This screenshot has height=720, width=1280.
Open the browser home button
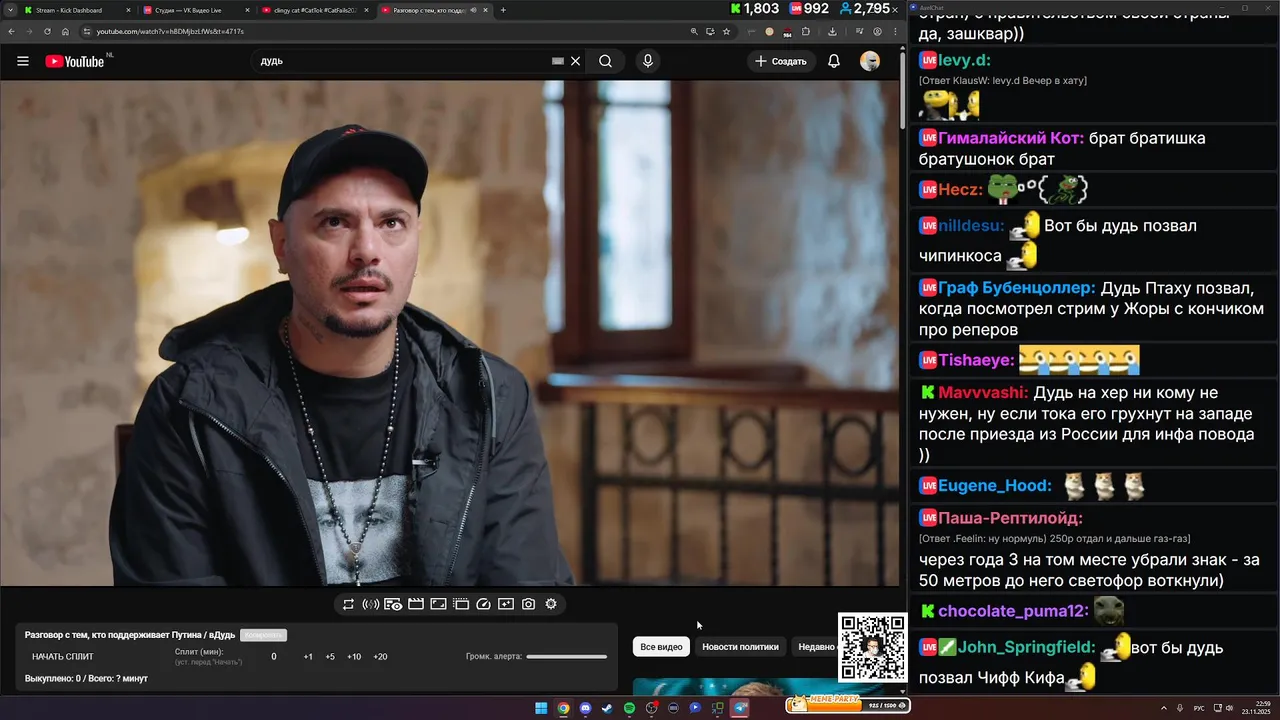click(65, 31)
